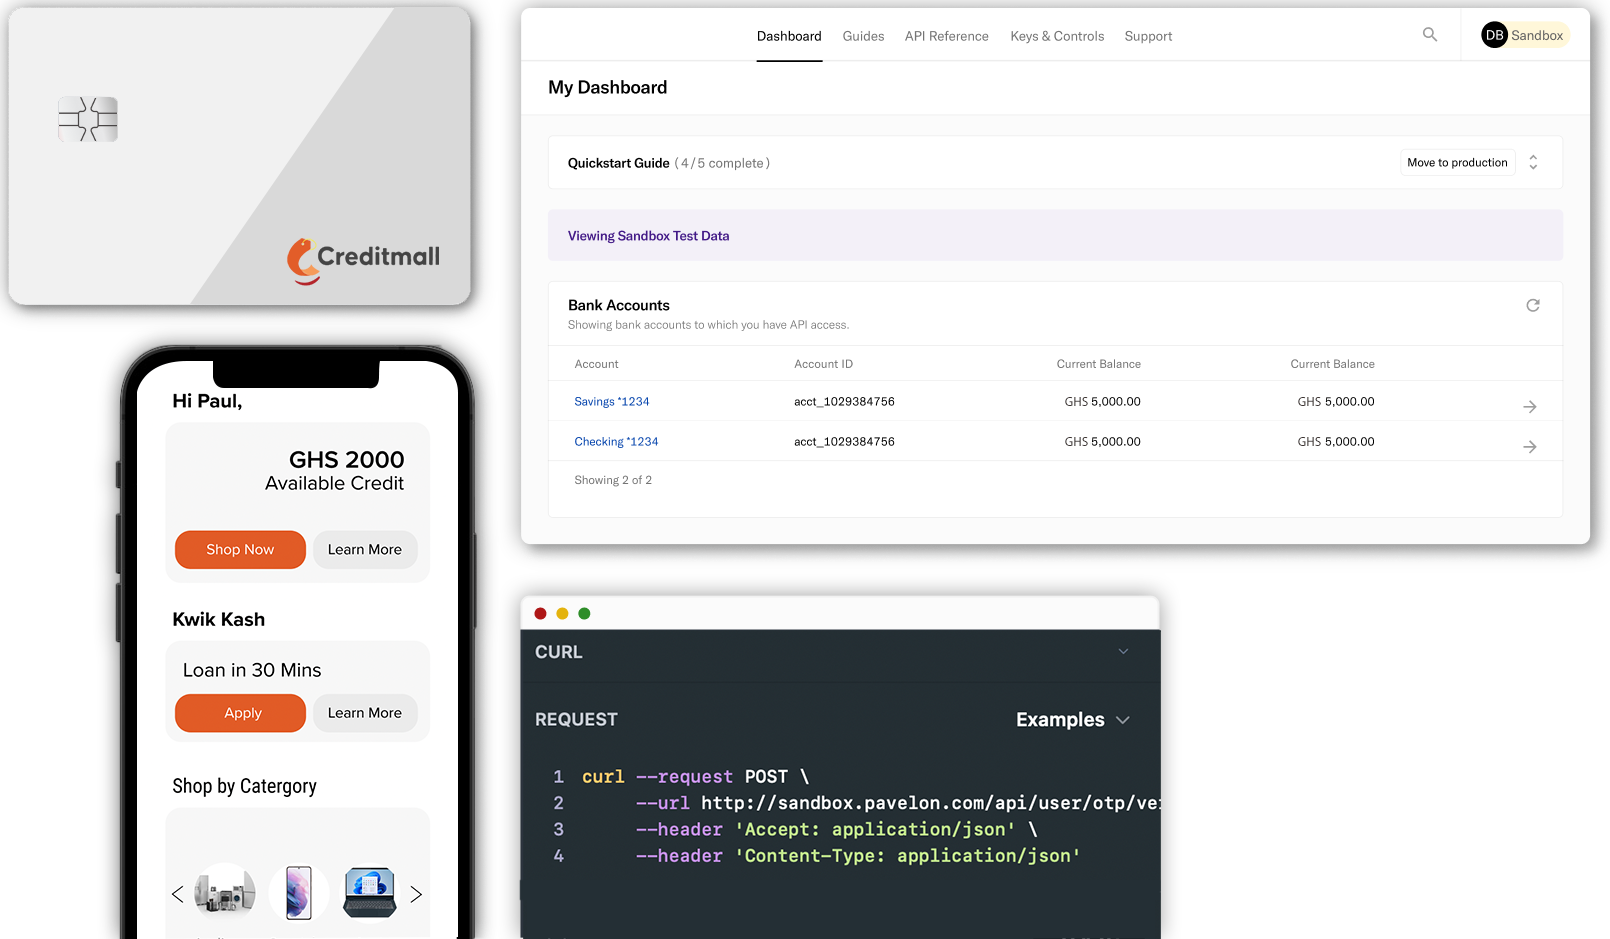
Task: Click the Account ID column header
Action: click(x=823, y=364)
